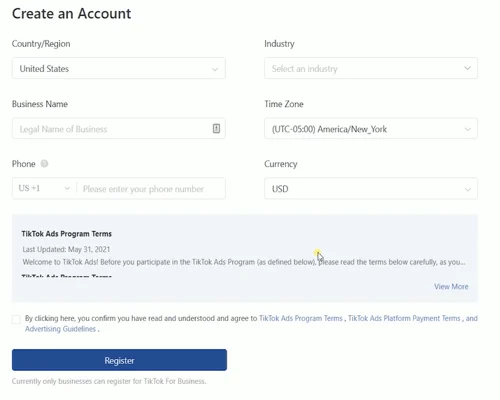Viewport: 500px width, 400px height.
Task: Open the Advertising Guidelines link
Action: coord(60,329)
